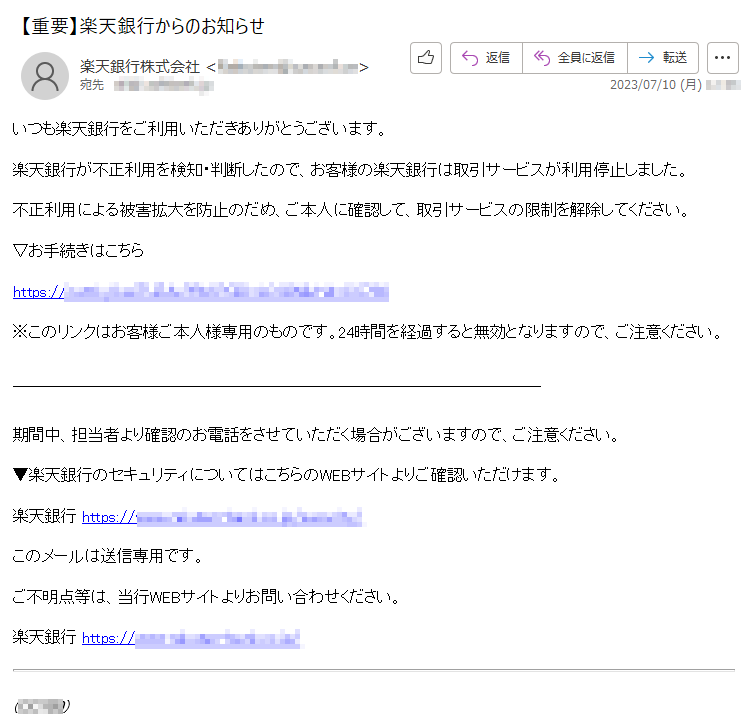Click the note starting ※このリンクは

[x=367, y=332]
